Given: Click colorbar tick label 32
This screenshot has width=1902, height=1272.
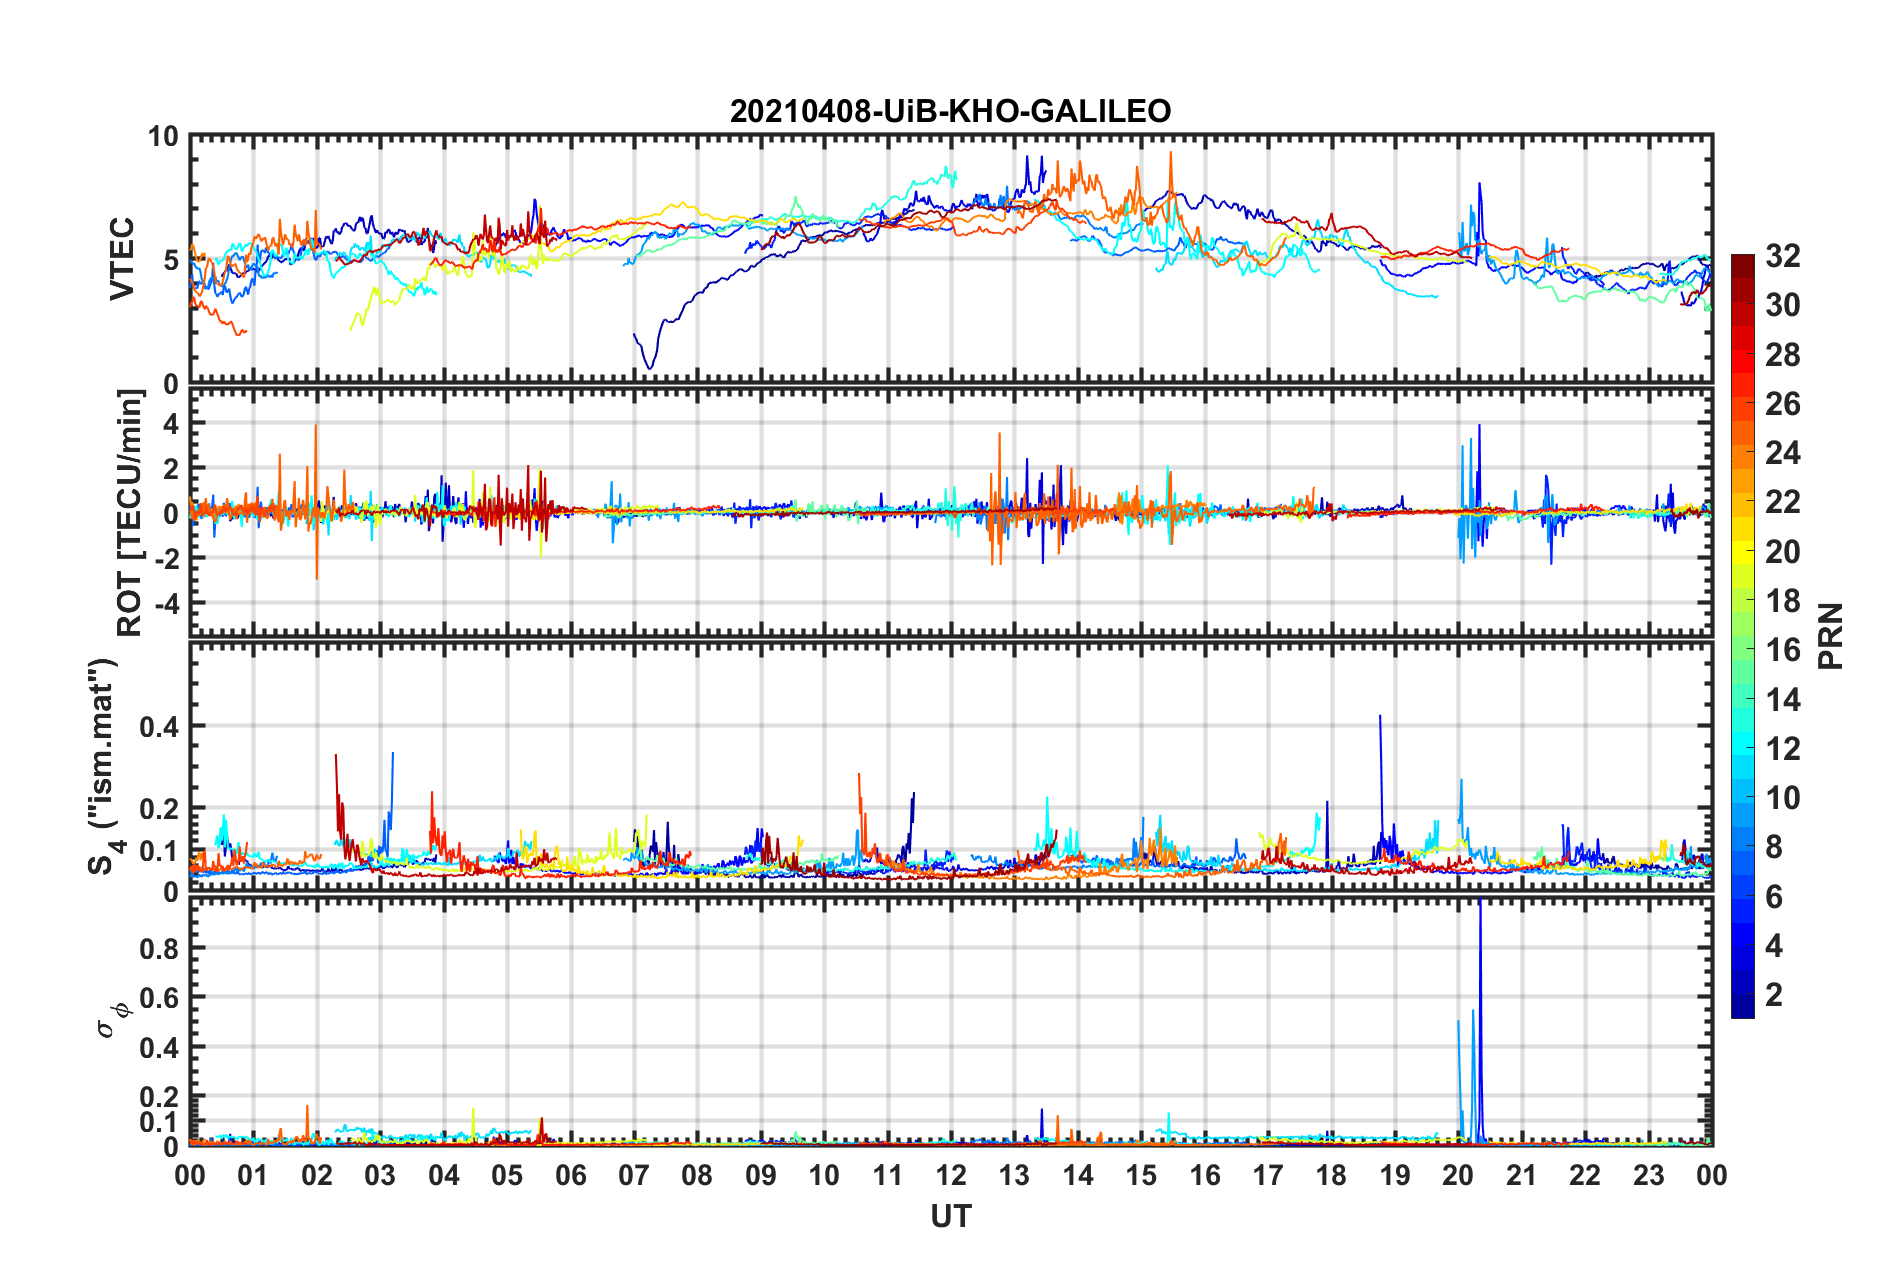Looking at the screenshot, I should [1782, 256].
